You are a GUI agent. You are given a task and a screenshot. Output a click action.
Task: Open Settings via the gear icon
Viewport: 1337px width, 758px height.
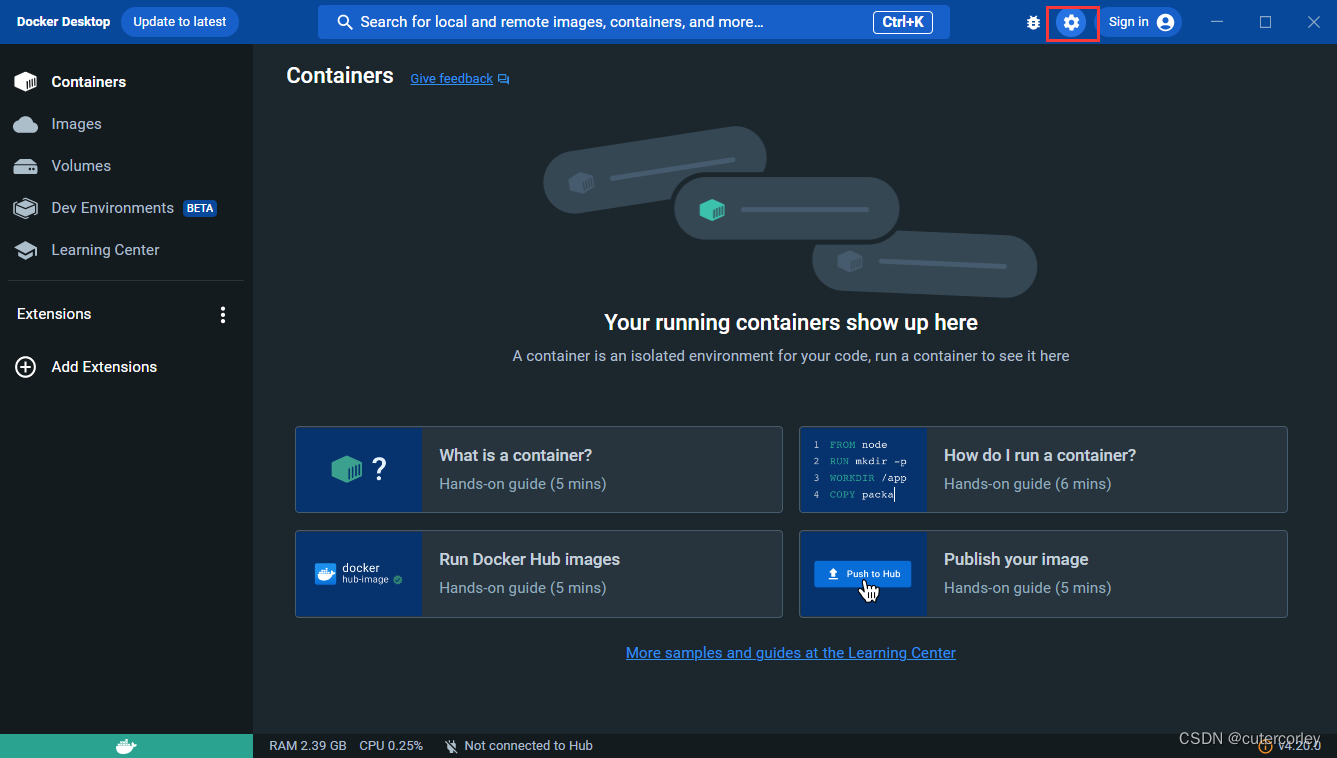[x=1071, y=22]
